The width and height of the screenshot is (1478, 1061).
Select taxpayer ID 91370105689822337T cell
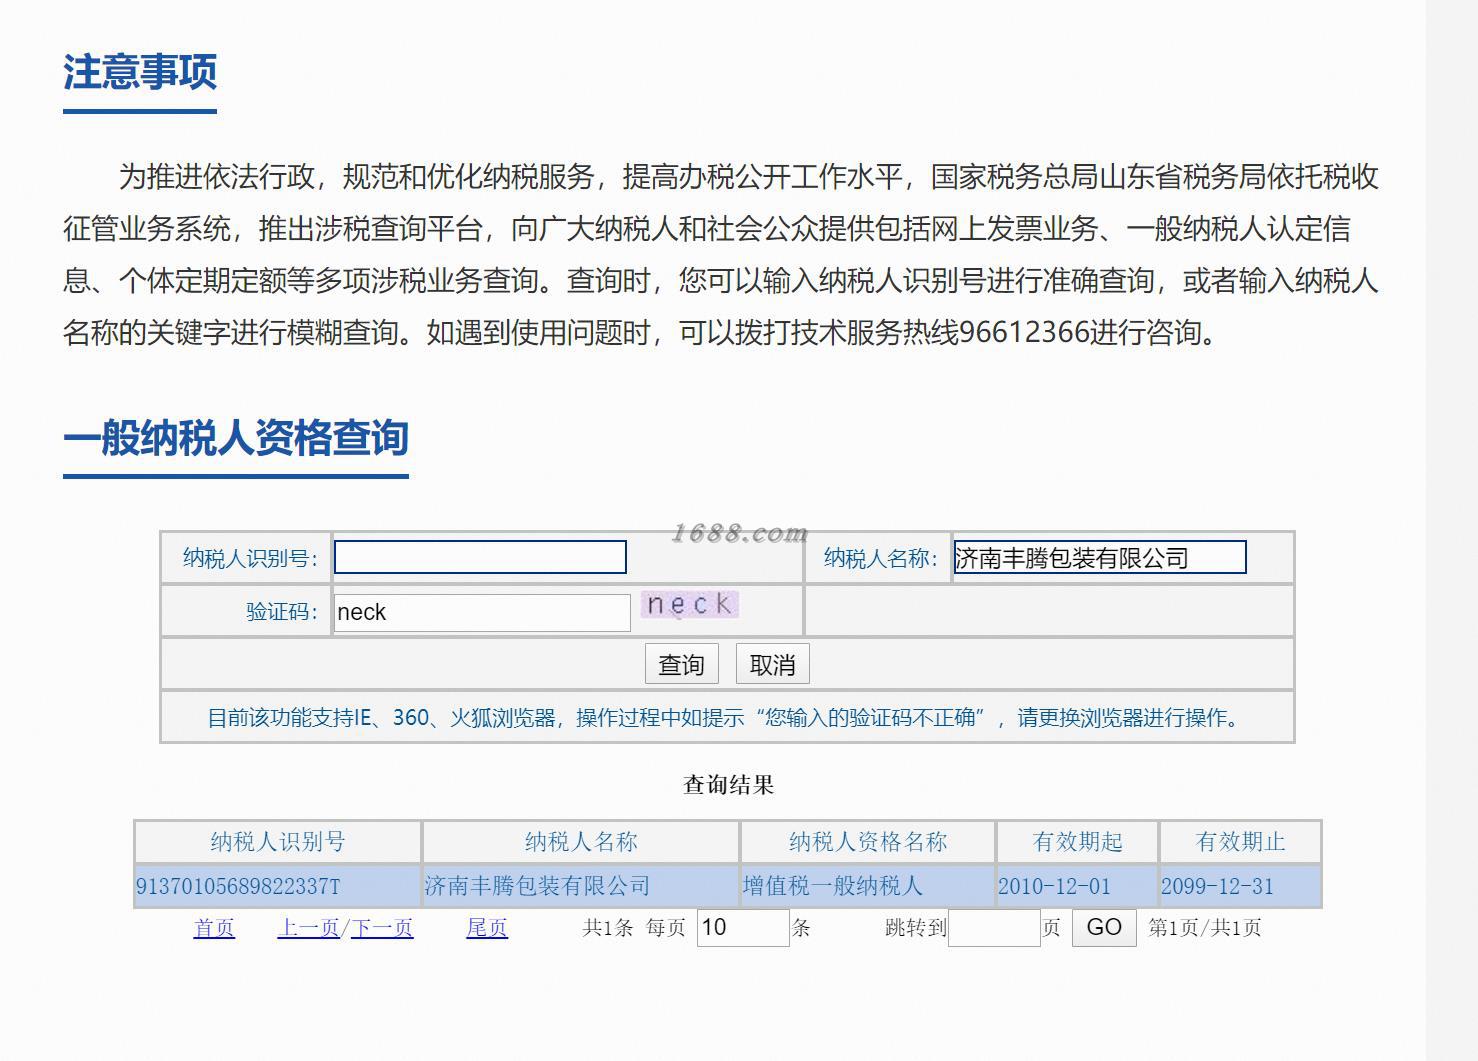[x=278, y=886]
